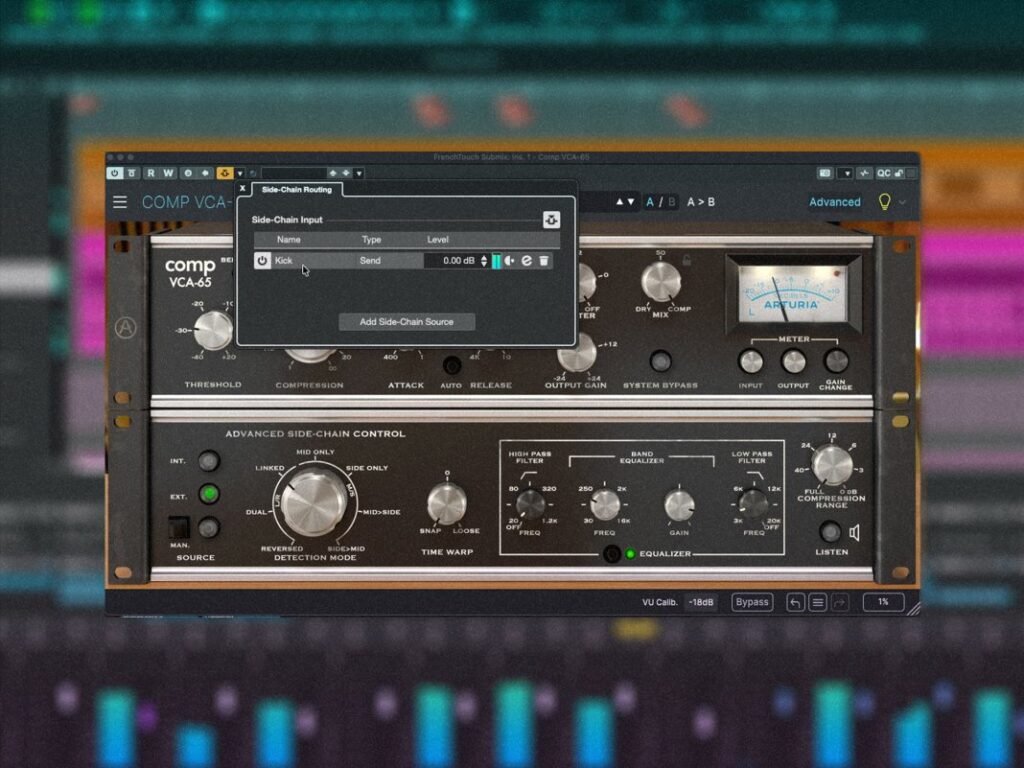The width and height of the screenshot is (1024, 768).
Task: Click the Send type cell for Kick
Action: point(370,261)
